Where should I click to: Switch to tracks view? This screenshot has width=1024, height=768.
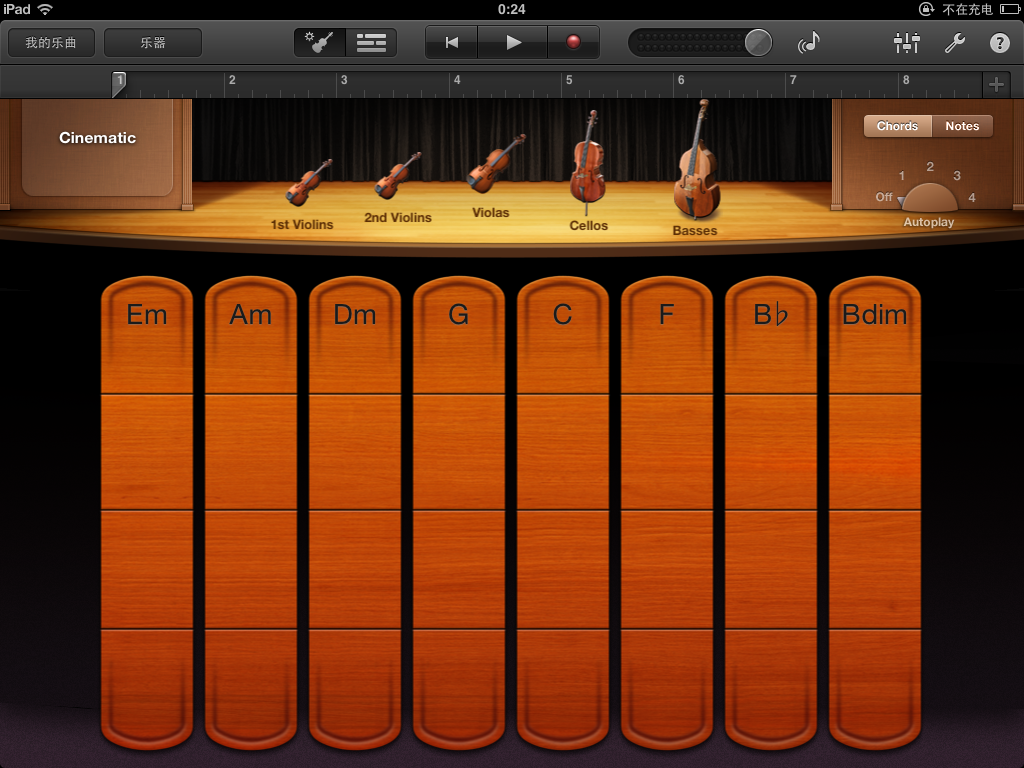(371, 43)
